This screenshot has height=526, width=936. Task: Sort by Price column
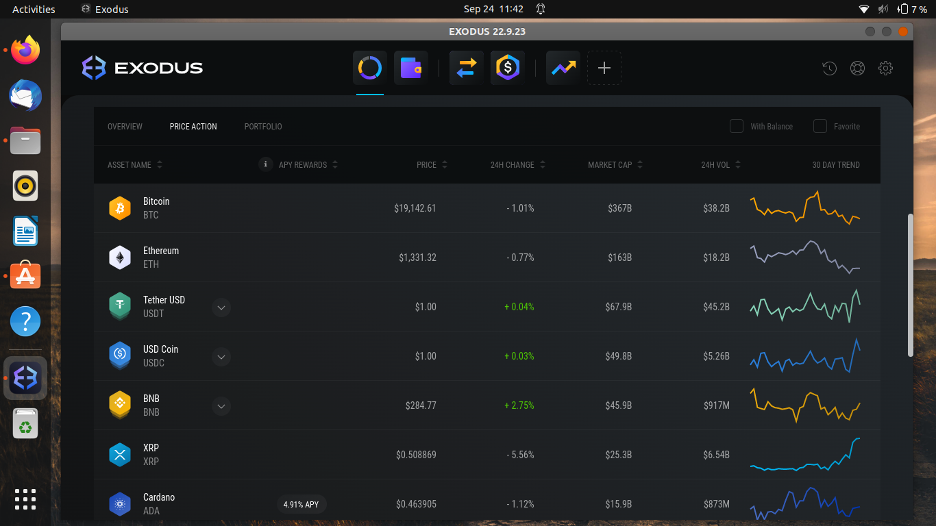432,165
